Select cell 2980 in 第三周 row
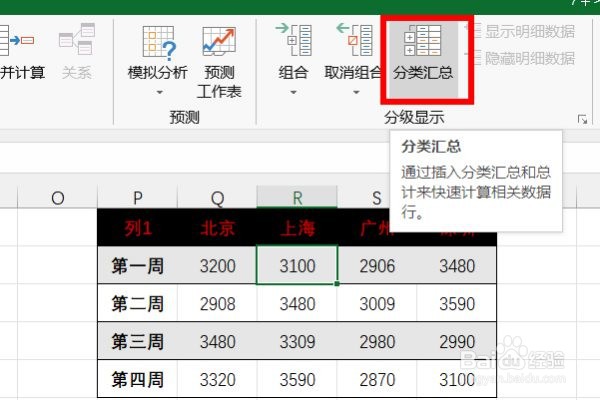This screenshot has height=400, width=600. click(x=377, y=341)
